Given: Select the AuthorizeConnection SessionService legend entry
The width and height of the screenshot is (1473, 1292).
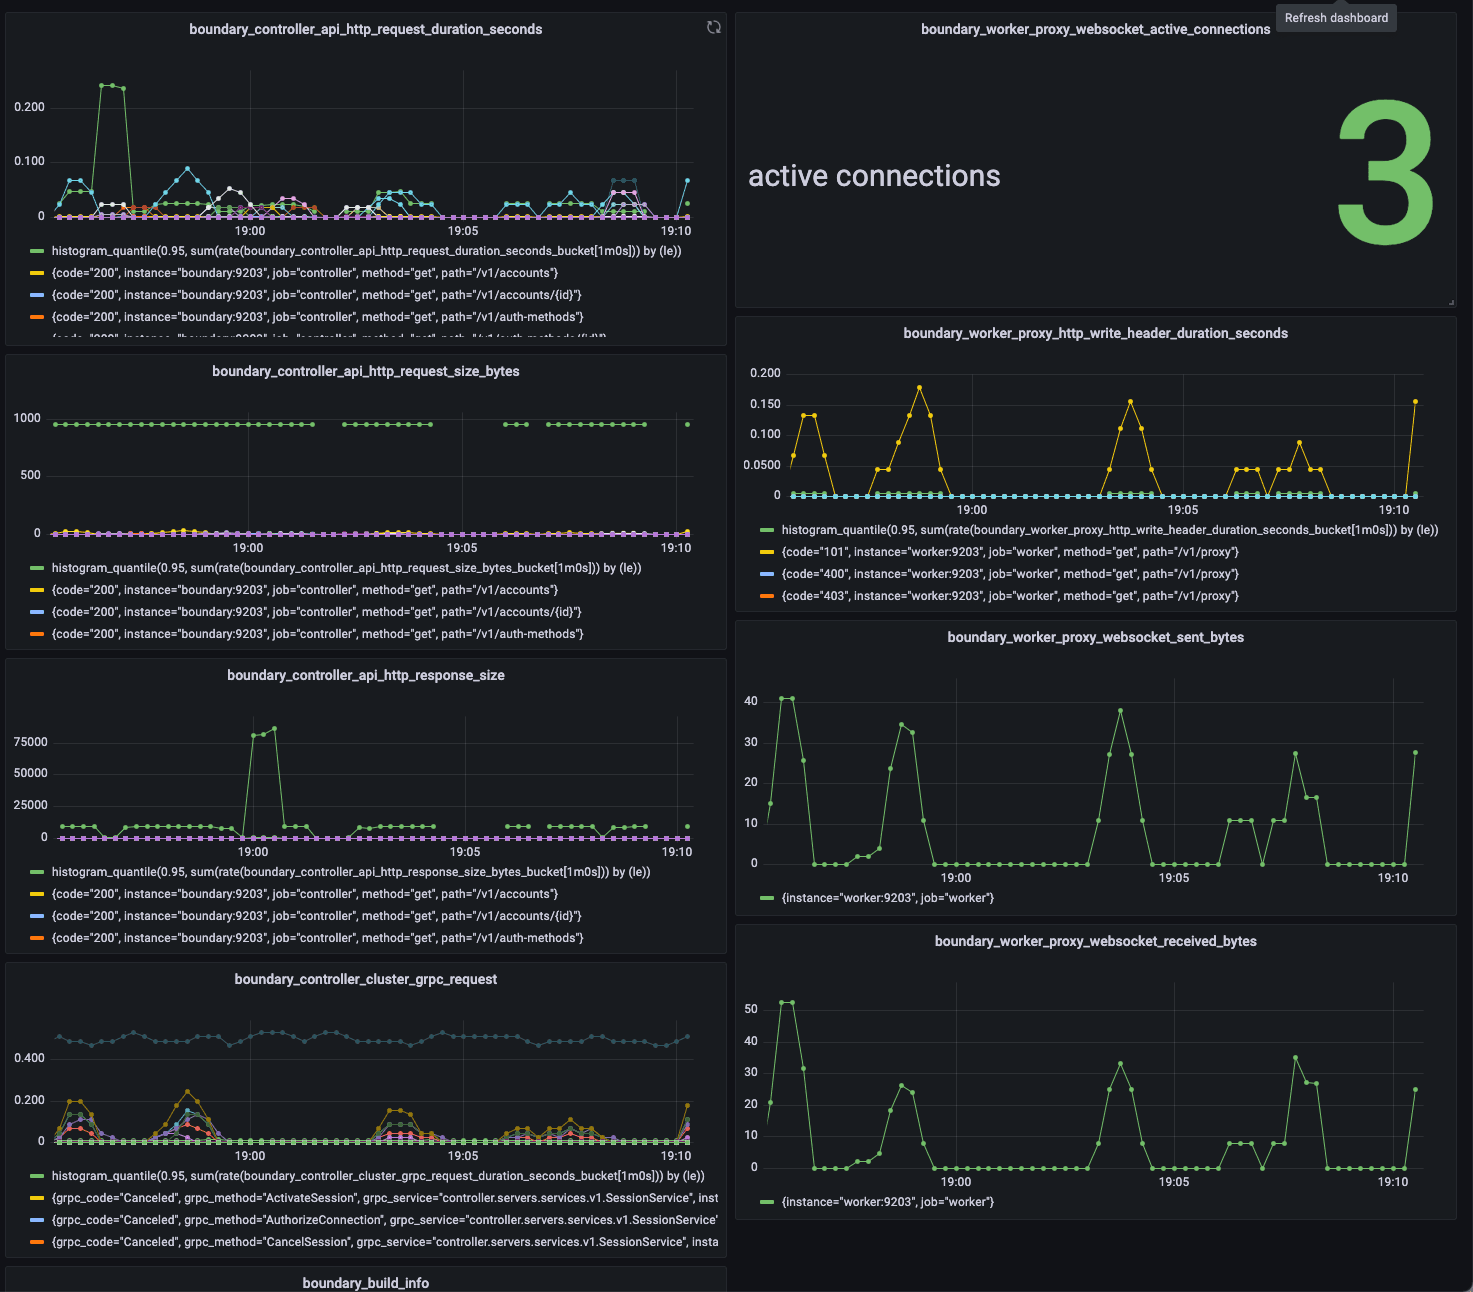Looking at the screenshot, I should [385, 1219].
